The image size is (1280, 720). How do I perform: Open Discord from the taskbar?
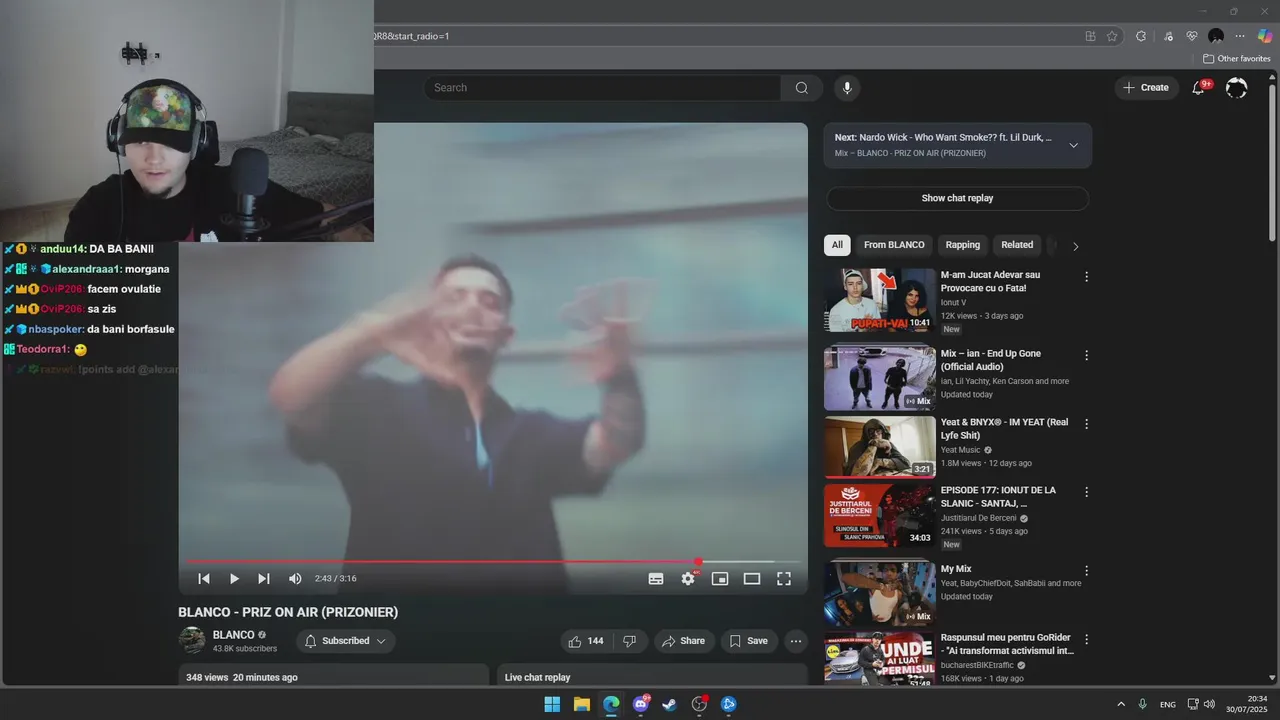click(x=641, y=704)
